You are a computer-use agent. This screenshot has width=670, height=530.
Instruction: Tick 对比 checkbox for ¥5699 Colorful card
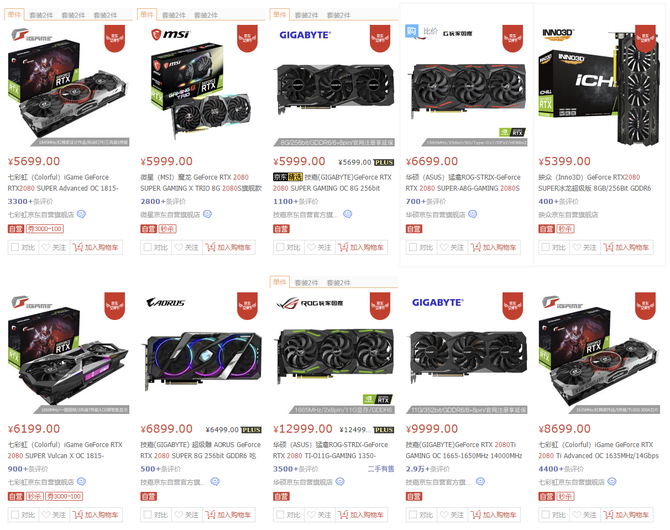pos(15,247)
